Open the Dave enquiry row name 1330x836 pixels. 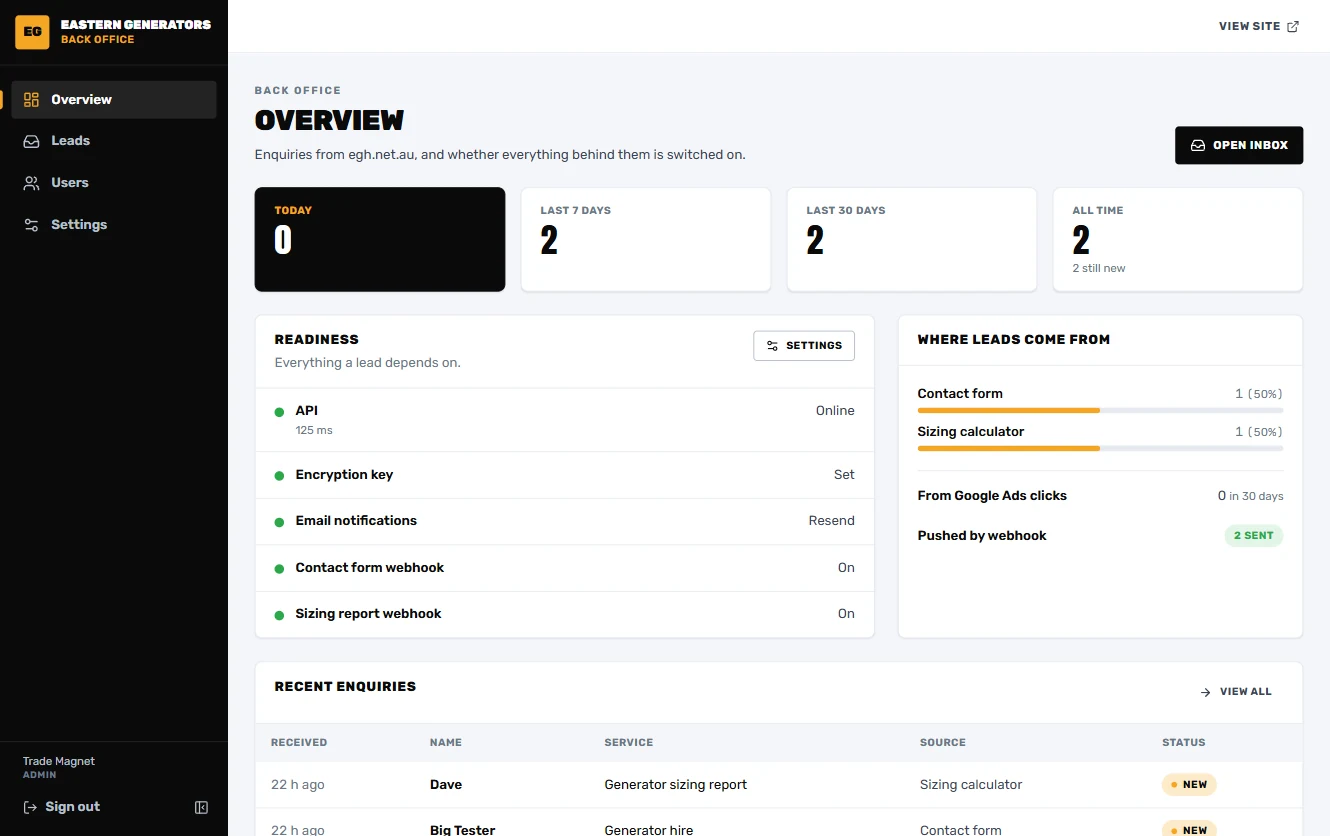click(446, 785)
